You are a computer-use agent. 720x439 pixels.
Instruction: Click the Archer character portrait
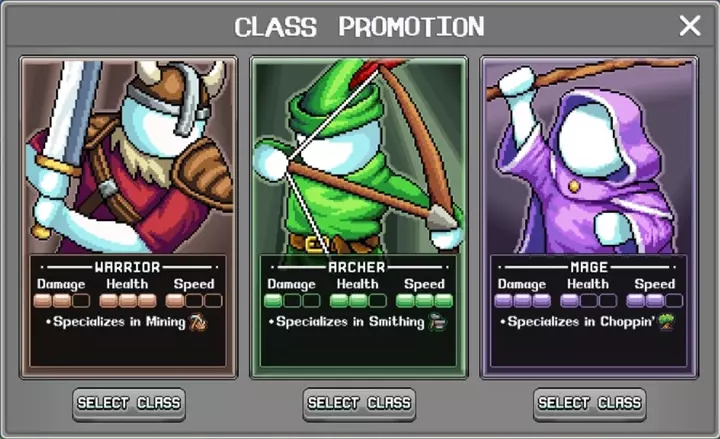point(359,157)
